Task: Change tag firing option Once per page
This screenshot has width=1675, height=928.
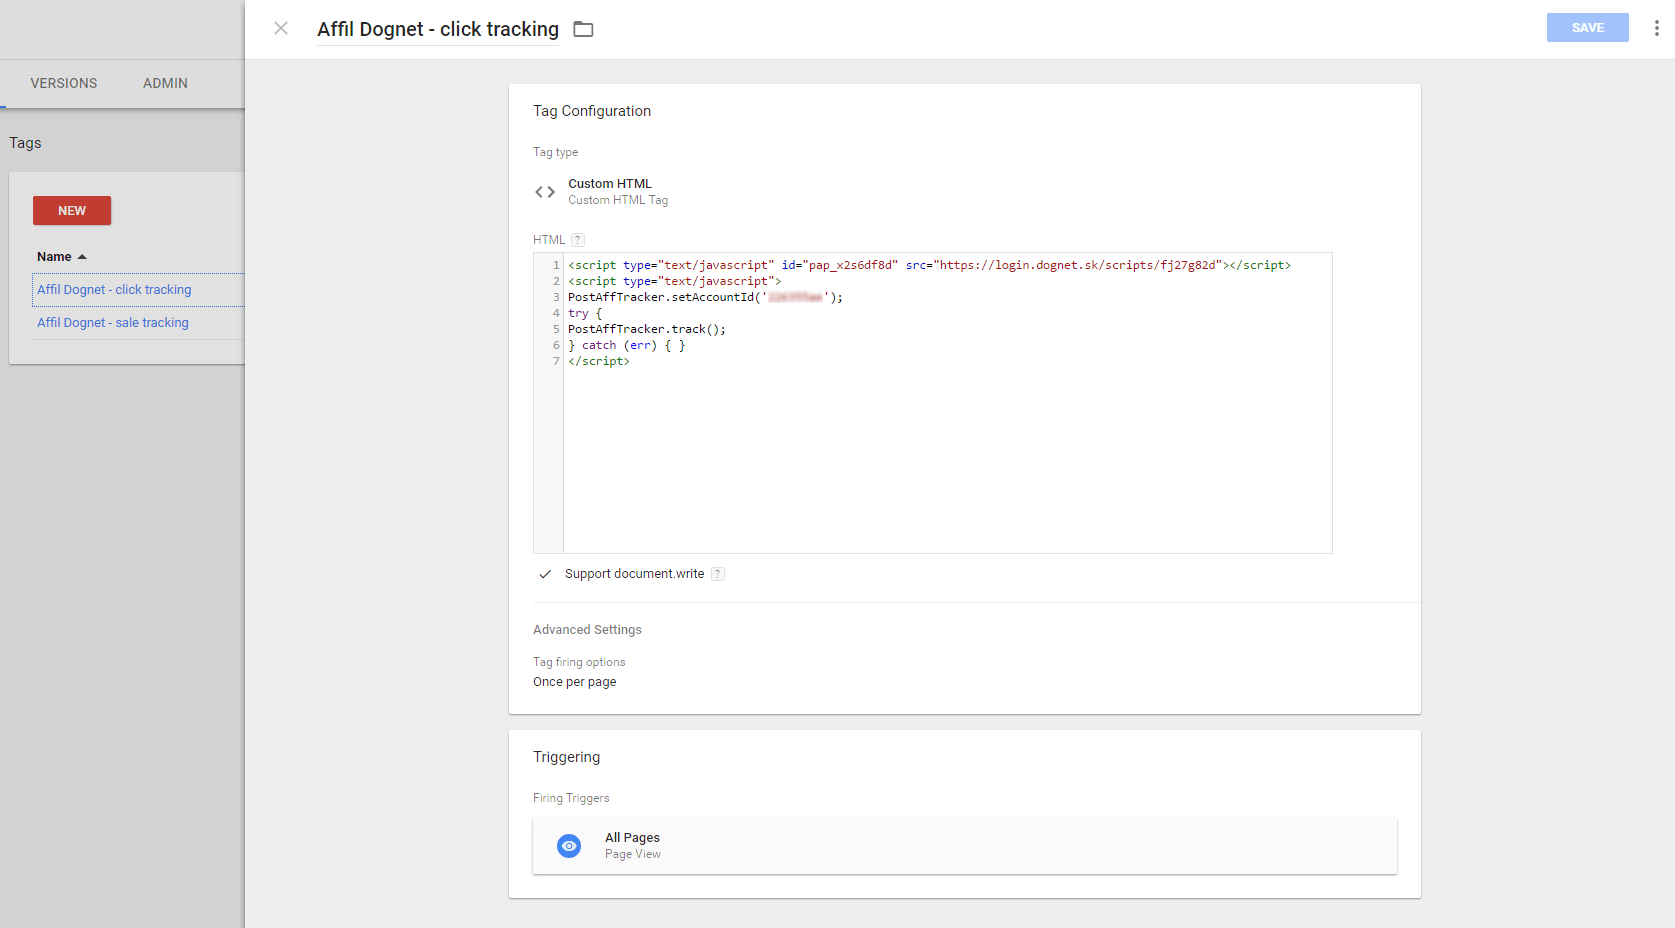Action: click(575, 682)
